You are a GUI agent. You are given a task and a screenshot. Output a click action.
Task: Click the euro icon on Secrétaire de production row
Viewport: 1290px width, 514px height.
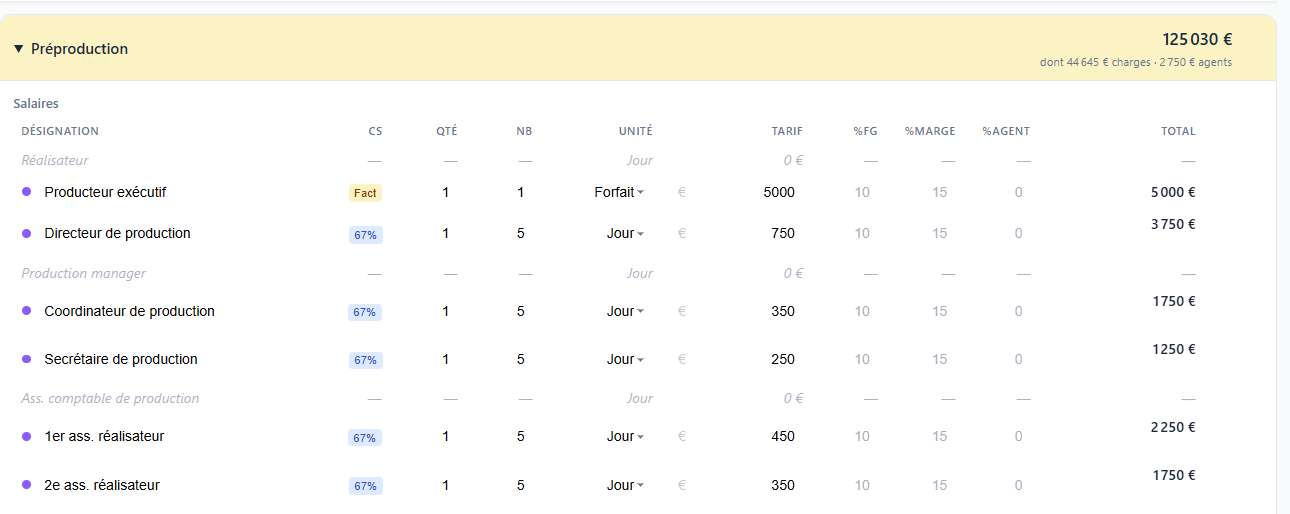pos(682,359)
